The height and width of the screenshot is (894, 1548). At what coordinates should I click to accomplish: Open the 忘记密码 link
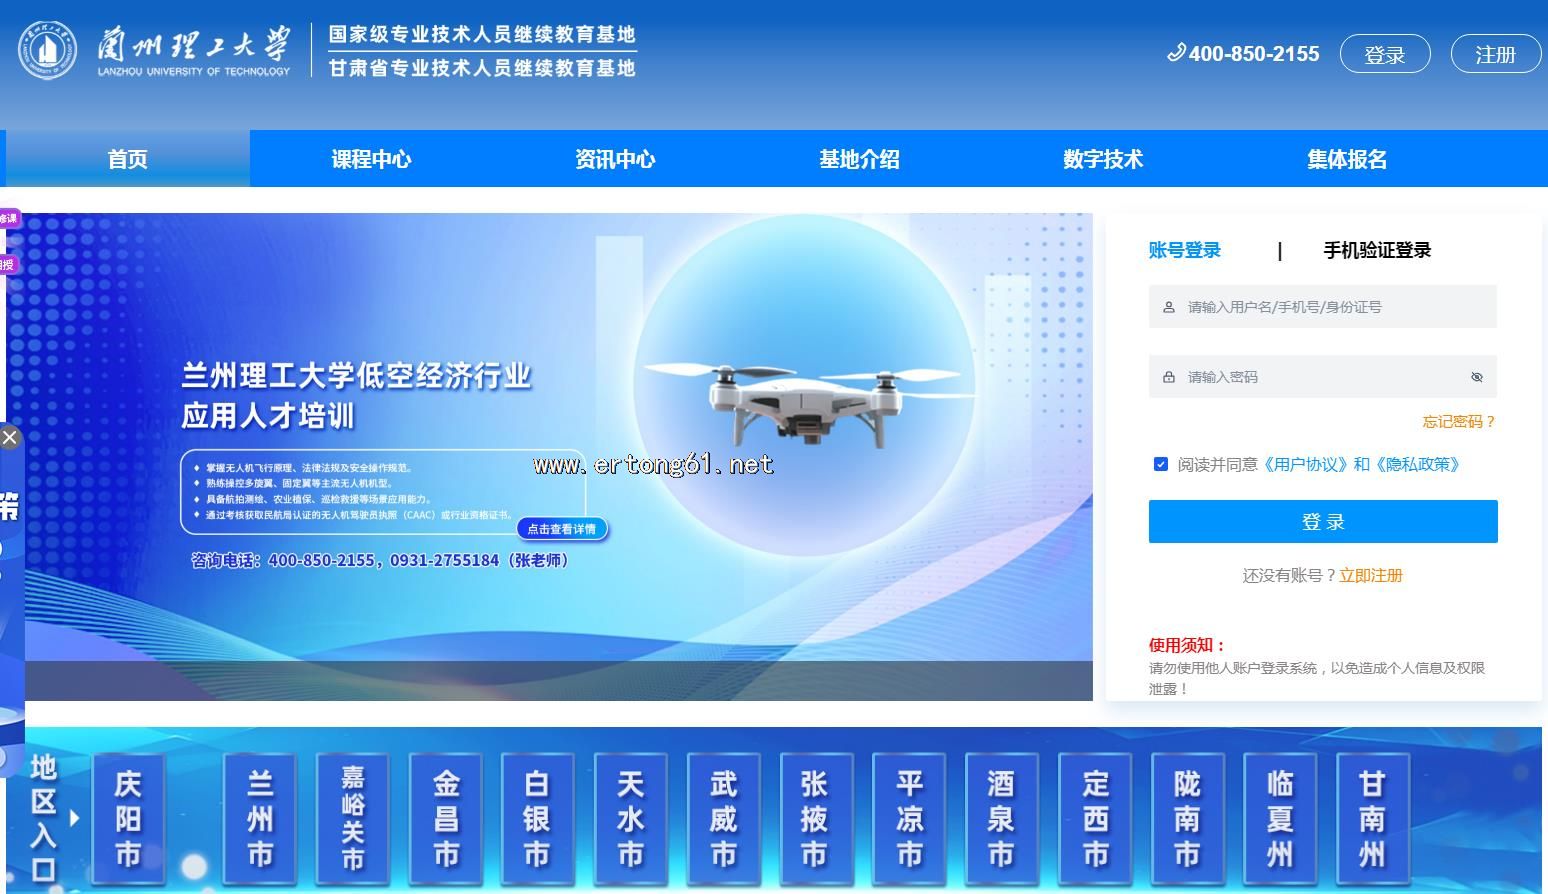[1458, 422]
